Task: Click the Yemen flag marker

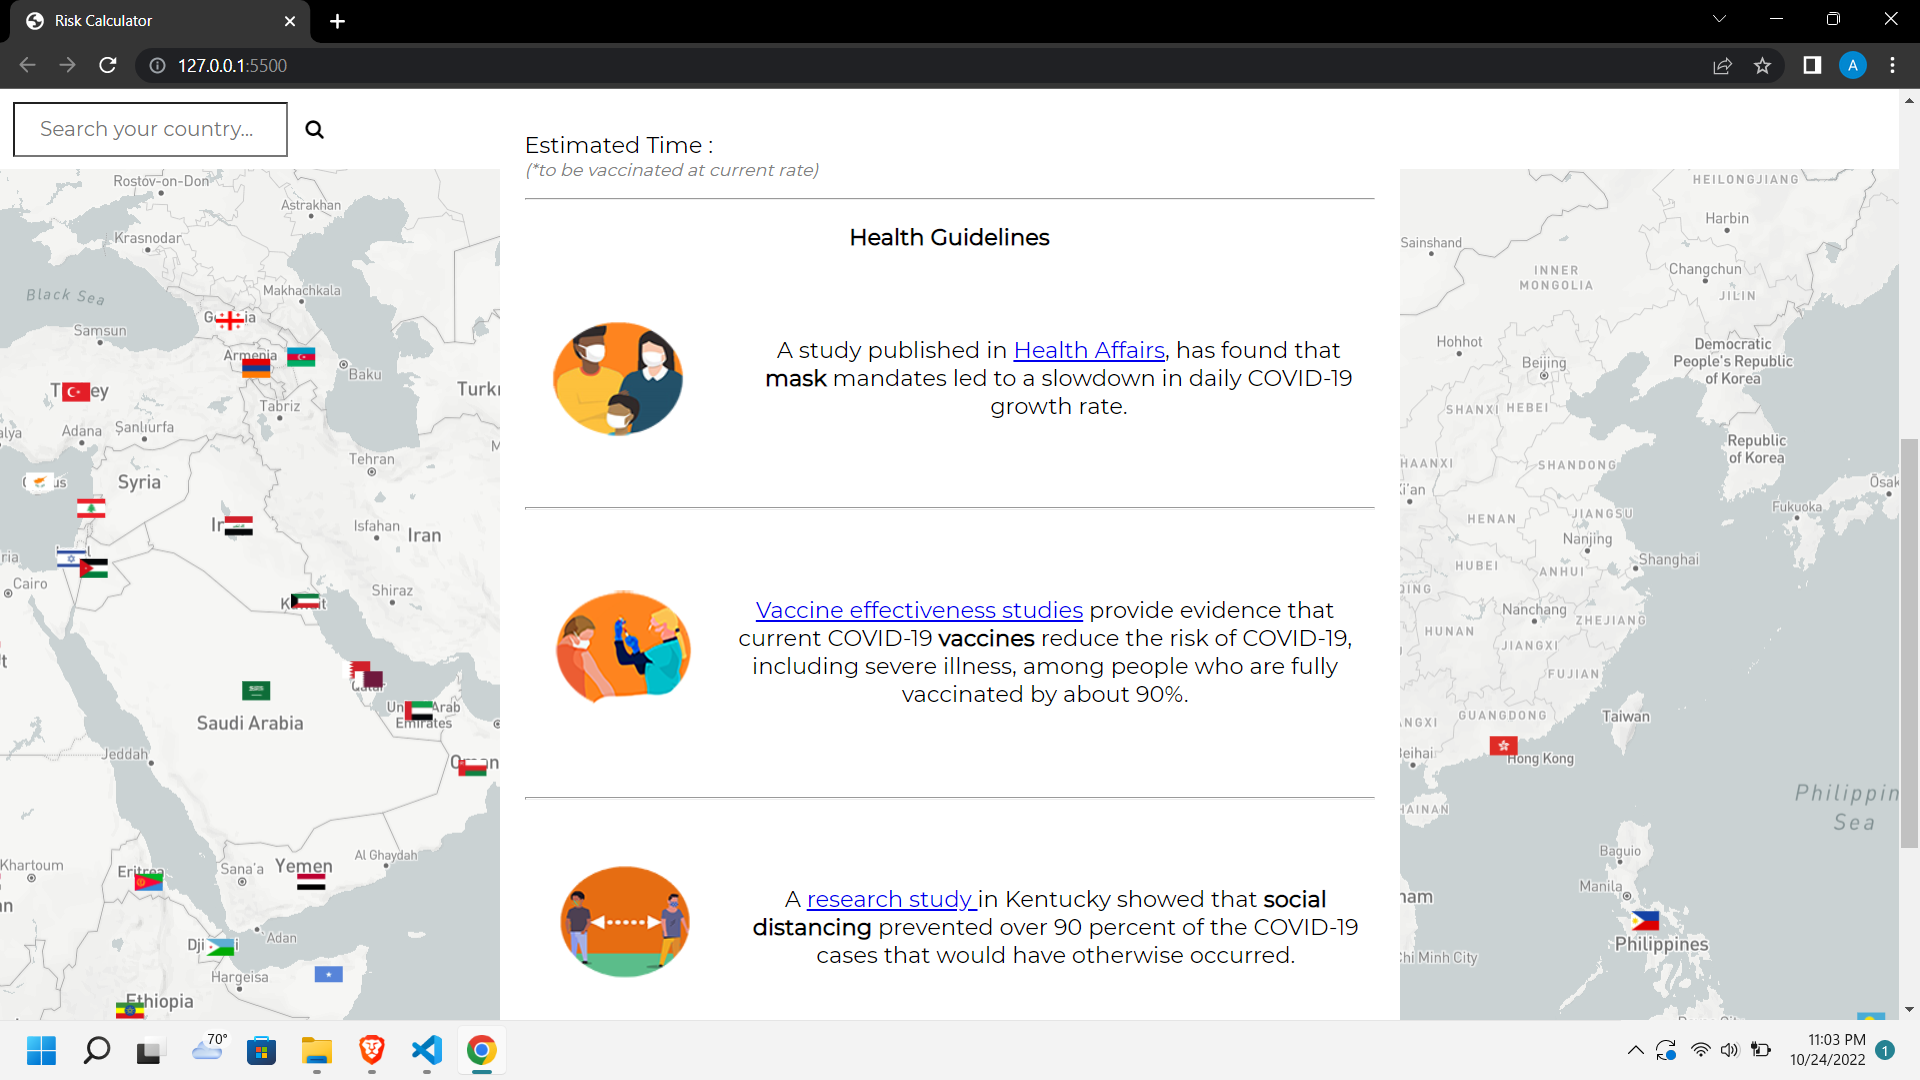Action: (311, 882)
